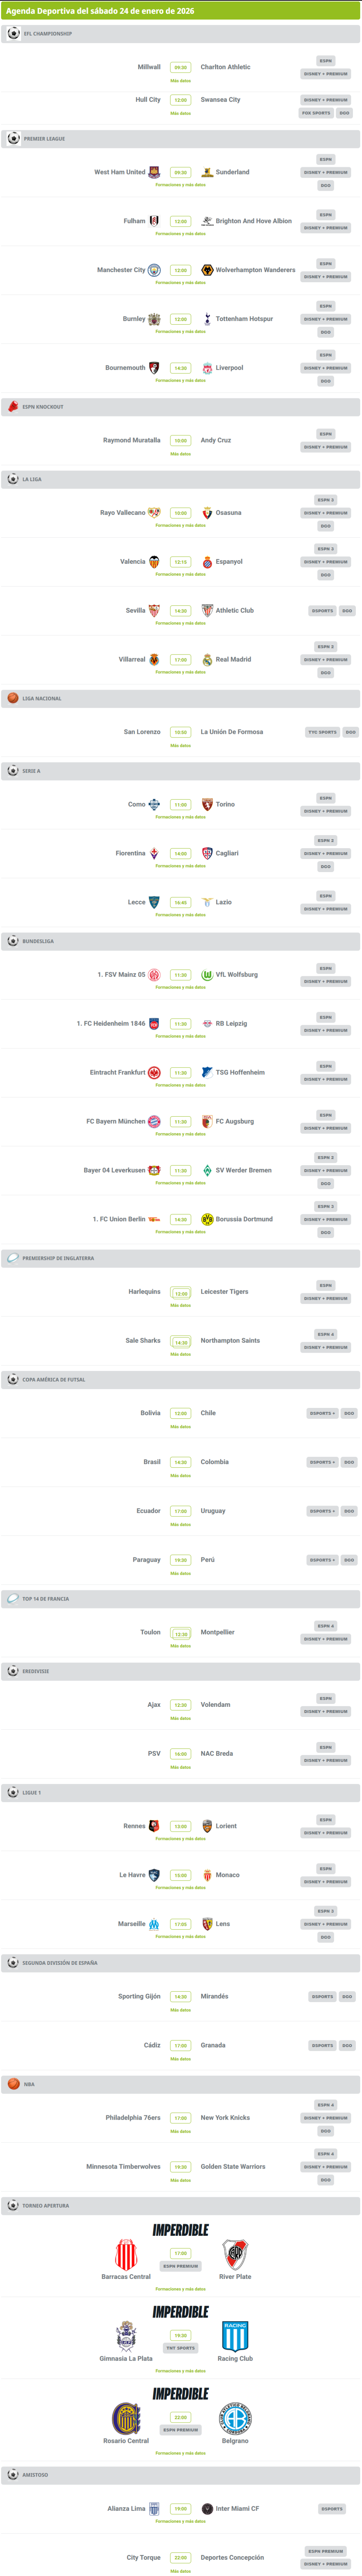Click the Inter Miami CF crest
This screenshot has height=2576, width=362.
coord(207,2508)
